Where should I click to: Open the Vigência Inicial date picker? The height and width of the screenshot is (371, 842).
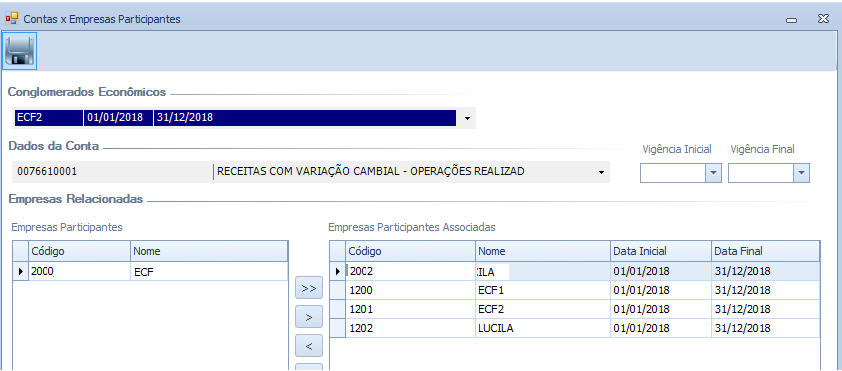click(x=713, y=173)
